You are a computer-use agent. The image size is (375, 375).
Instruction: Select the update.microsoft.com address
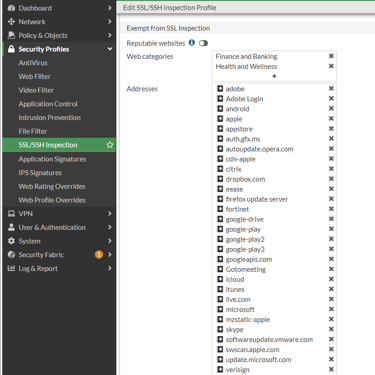[258, 360]
